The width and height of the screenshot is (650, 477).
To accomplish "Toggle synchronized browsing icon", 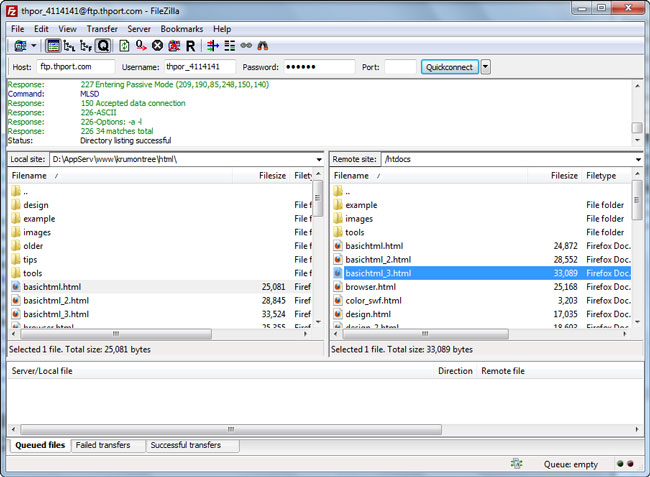I will click(x=246, y=46).
